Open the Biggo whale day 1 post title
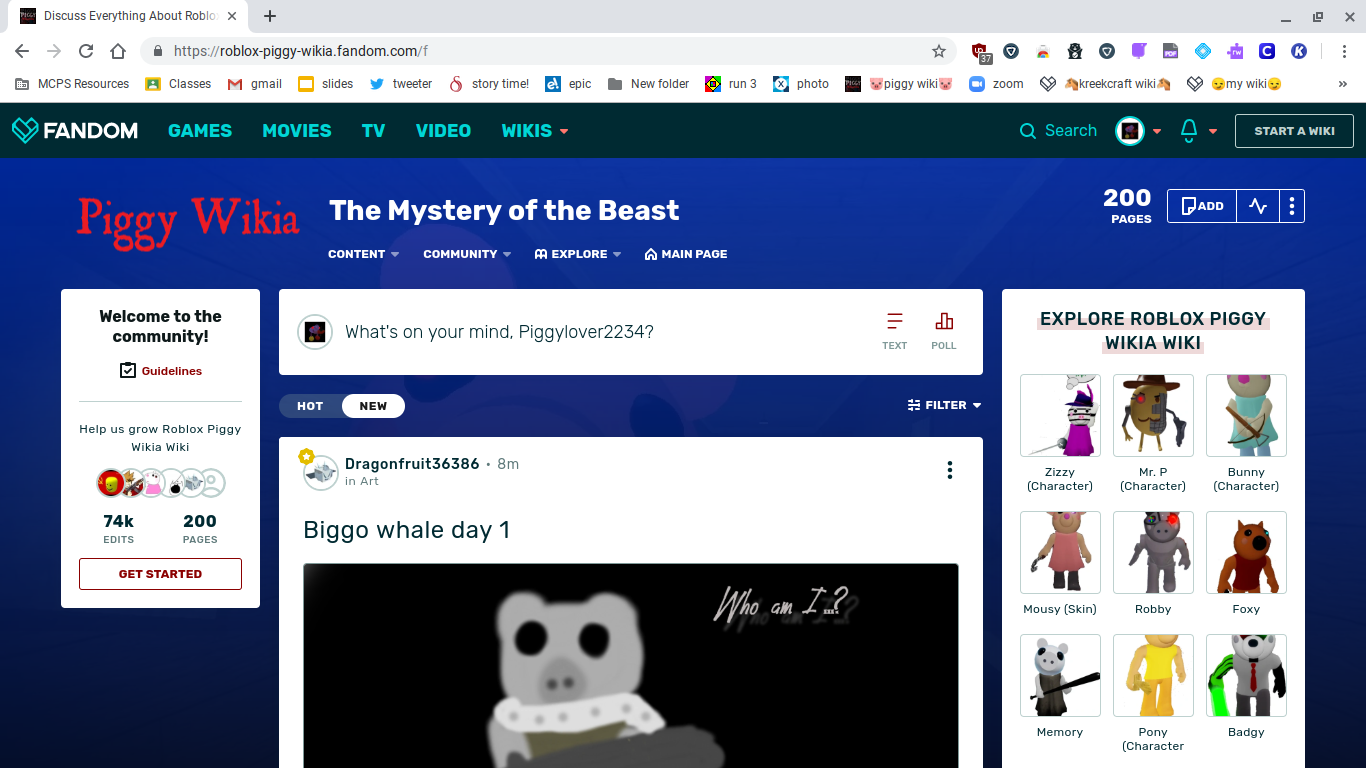 point(407,530)
